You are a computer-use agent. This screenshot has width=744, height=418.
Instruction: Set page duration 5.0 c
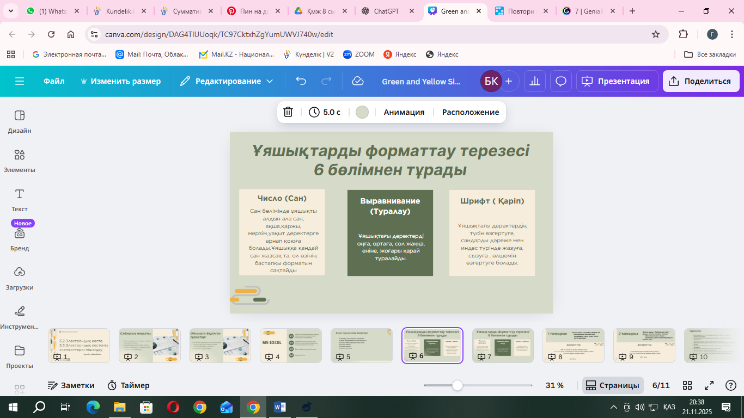325,112
